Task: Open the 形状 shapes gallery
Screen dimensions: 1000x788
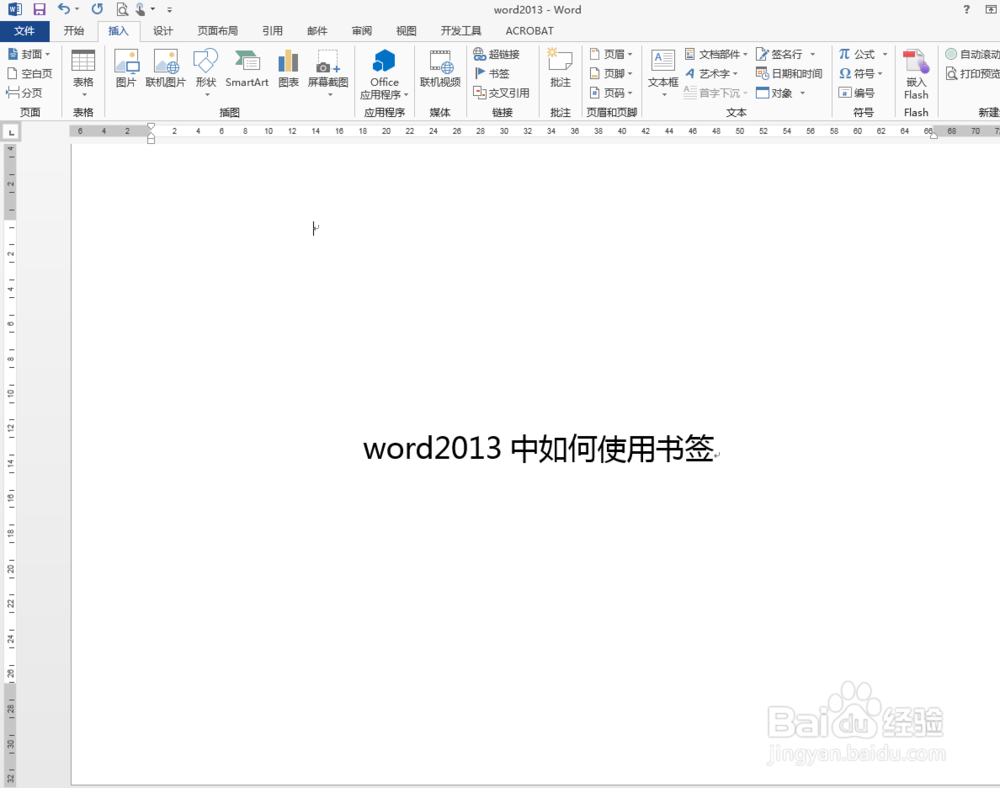Action: click(206, 72)
